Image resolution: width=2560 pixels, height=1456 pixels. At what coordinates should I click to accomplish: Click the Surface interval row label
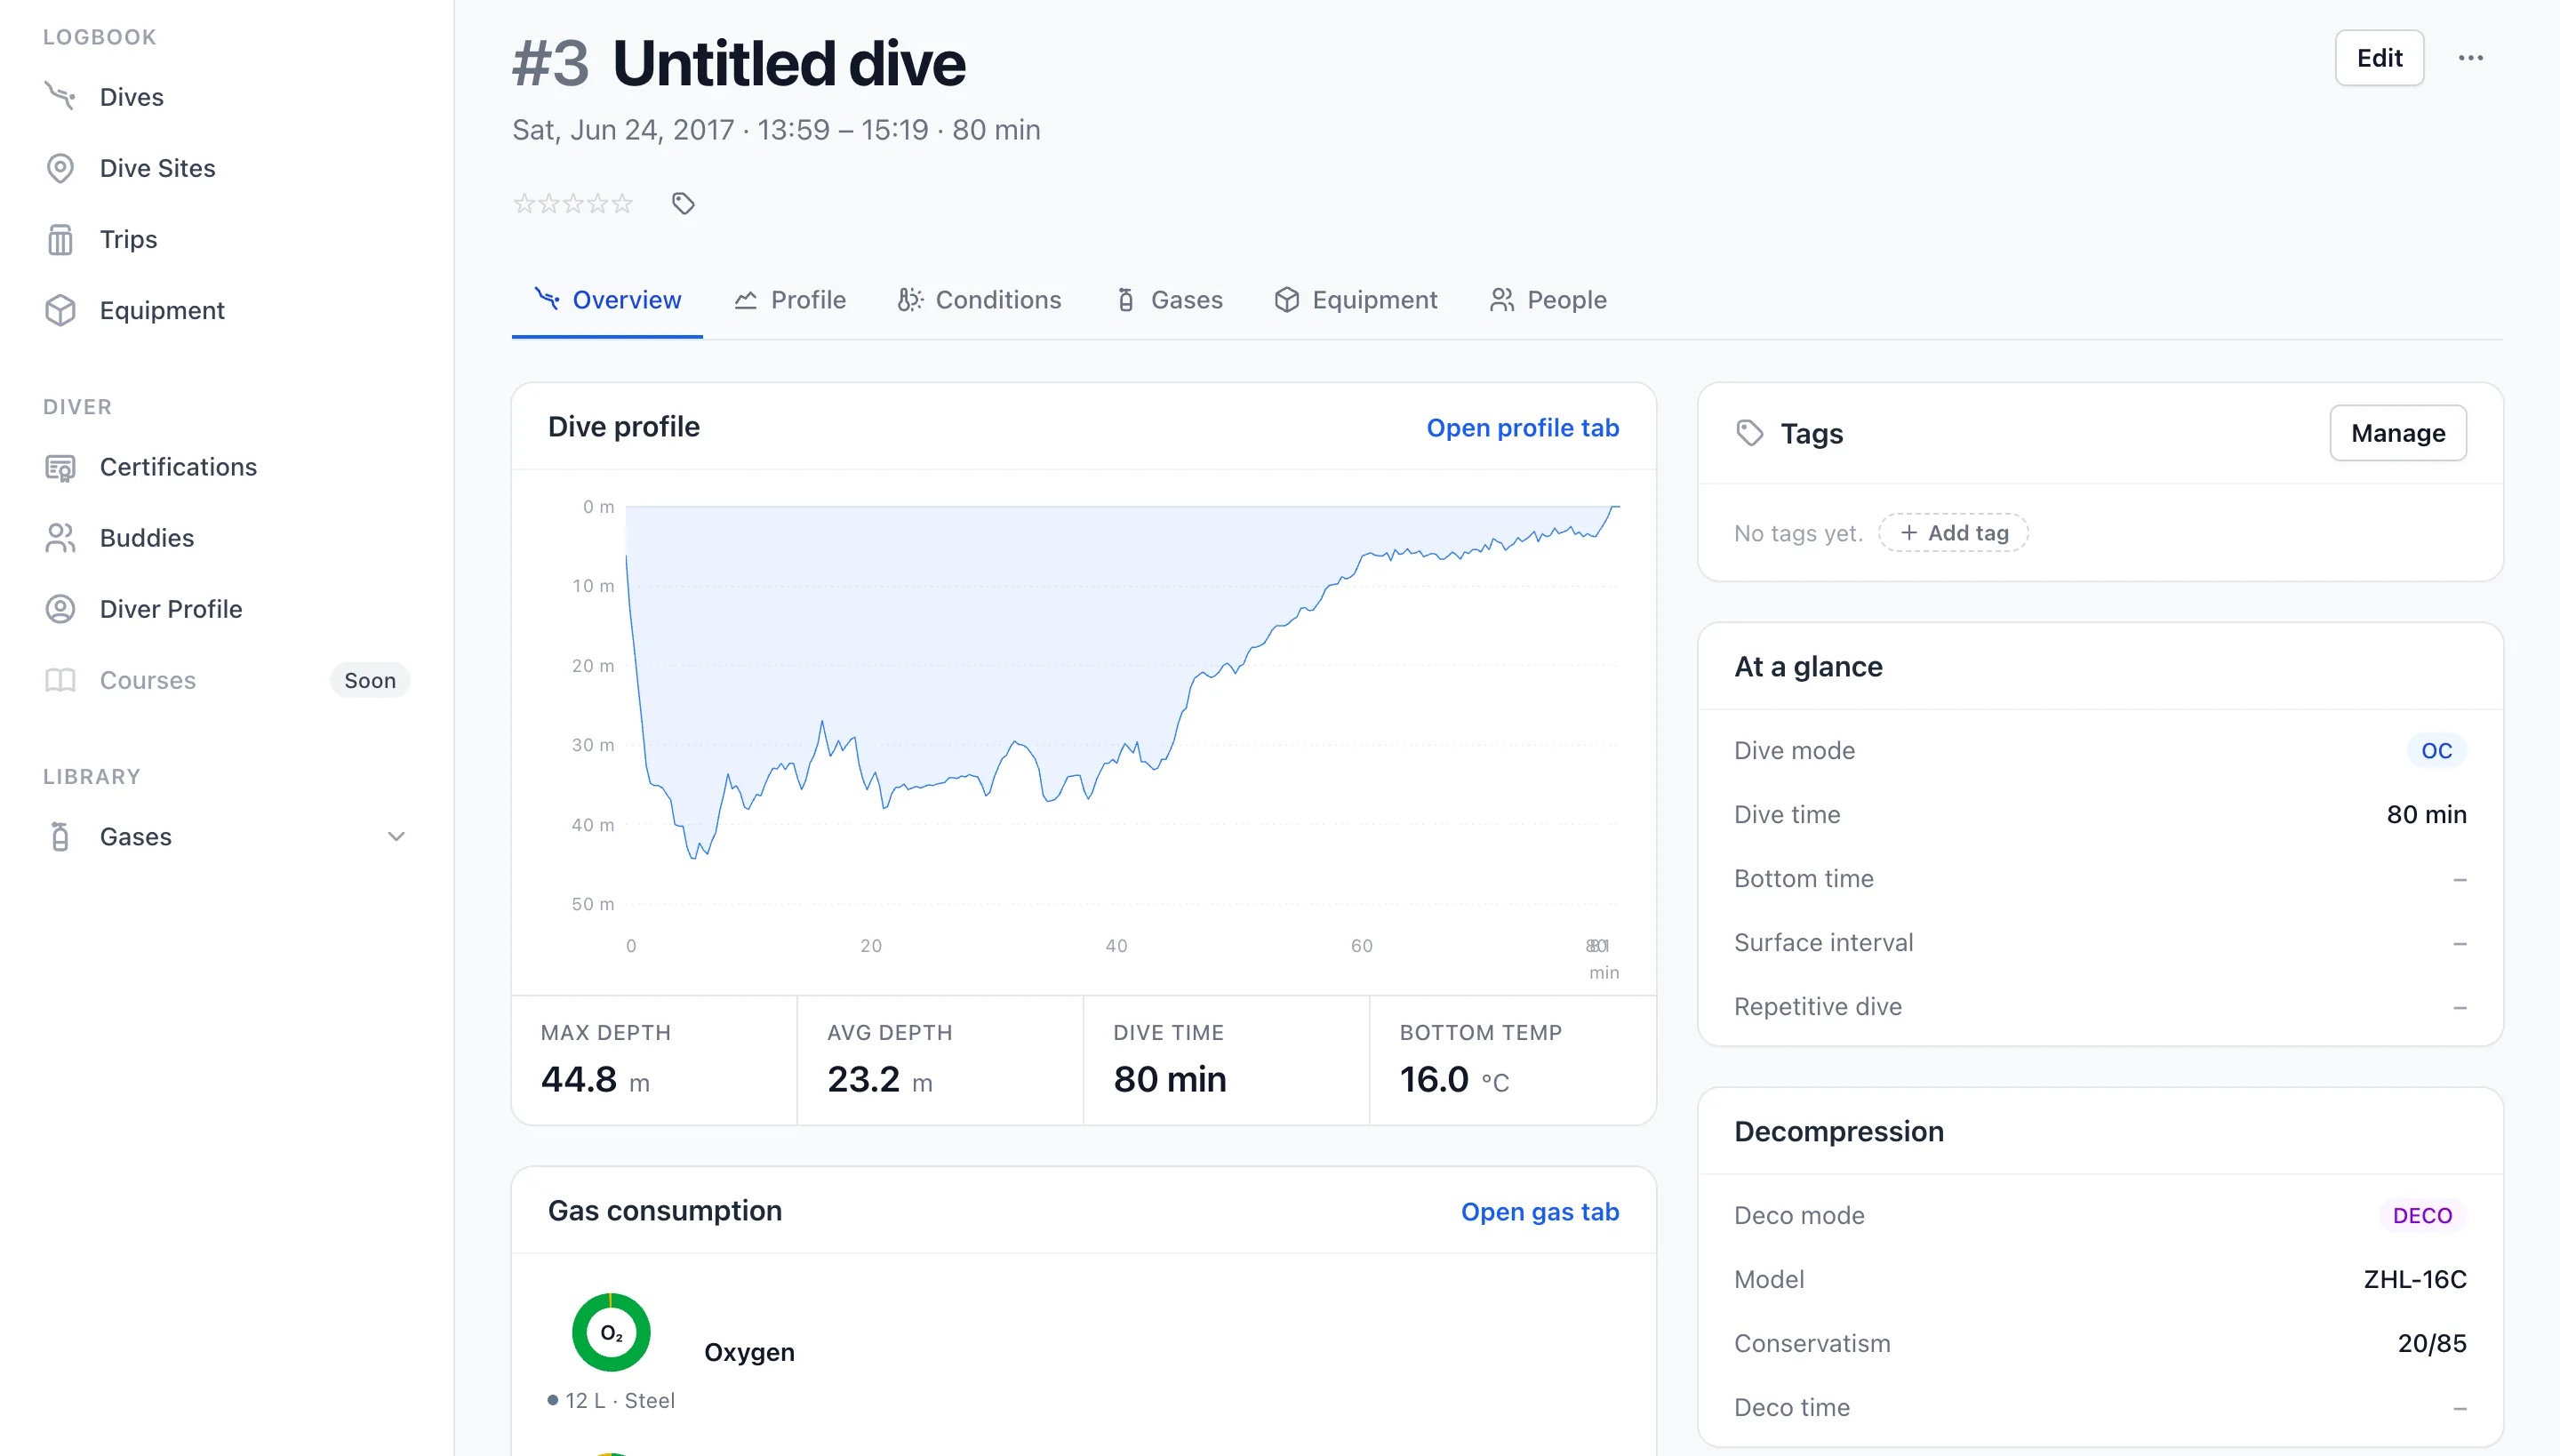(1823, 942)
